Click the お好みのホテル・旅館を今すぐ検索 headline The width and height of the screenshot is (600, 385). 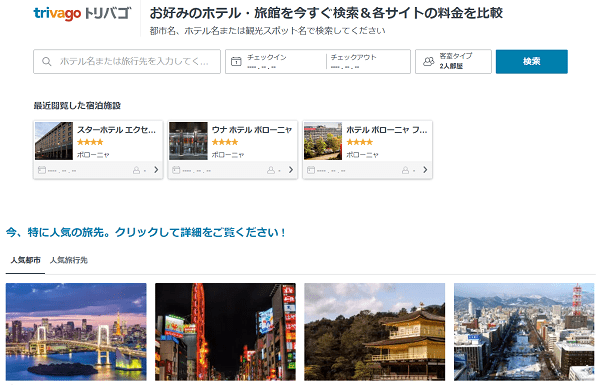point(326,13)
